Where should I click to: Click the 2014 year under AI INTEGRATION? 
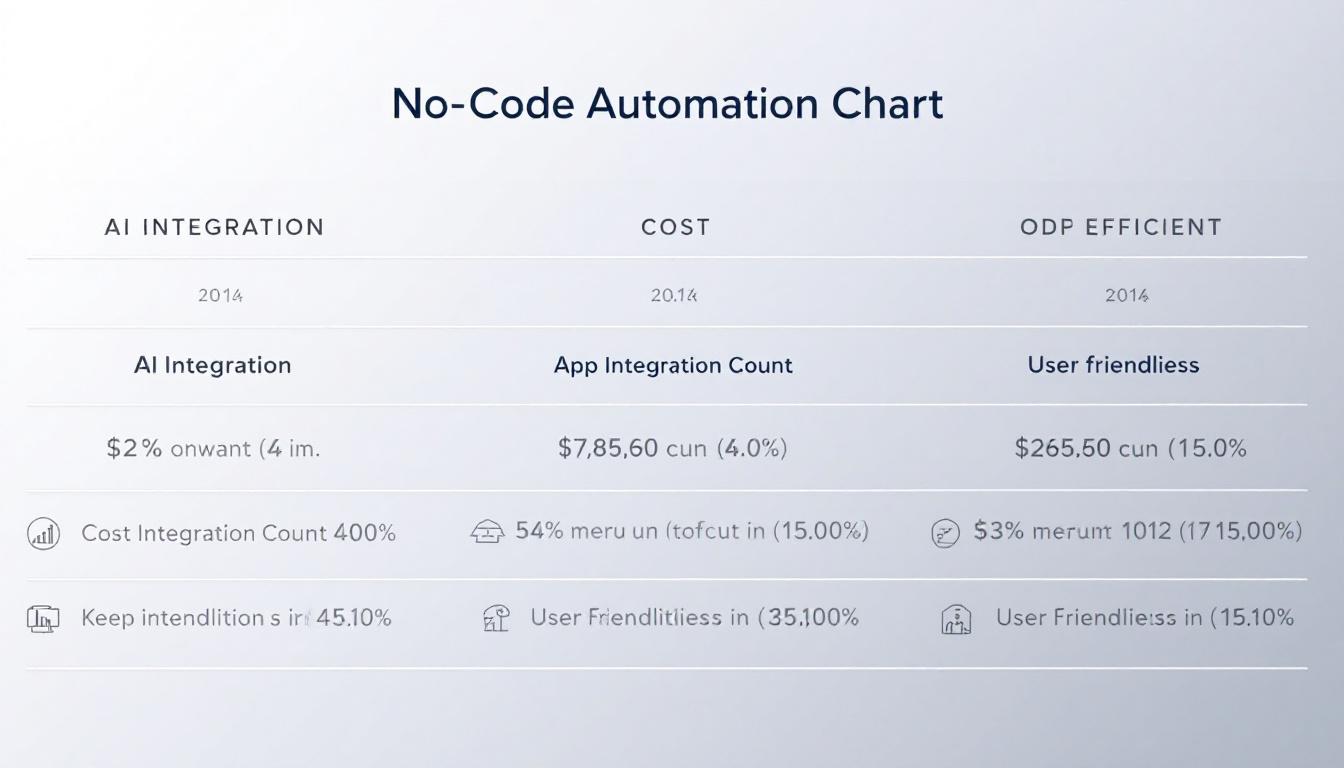pos(220,295)
